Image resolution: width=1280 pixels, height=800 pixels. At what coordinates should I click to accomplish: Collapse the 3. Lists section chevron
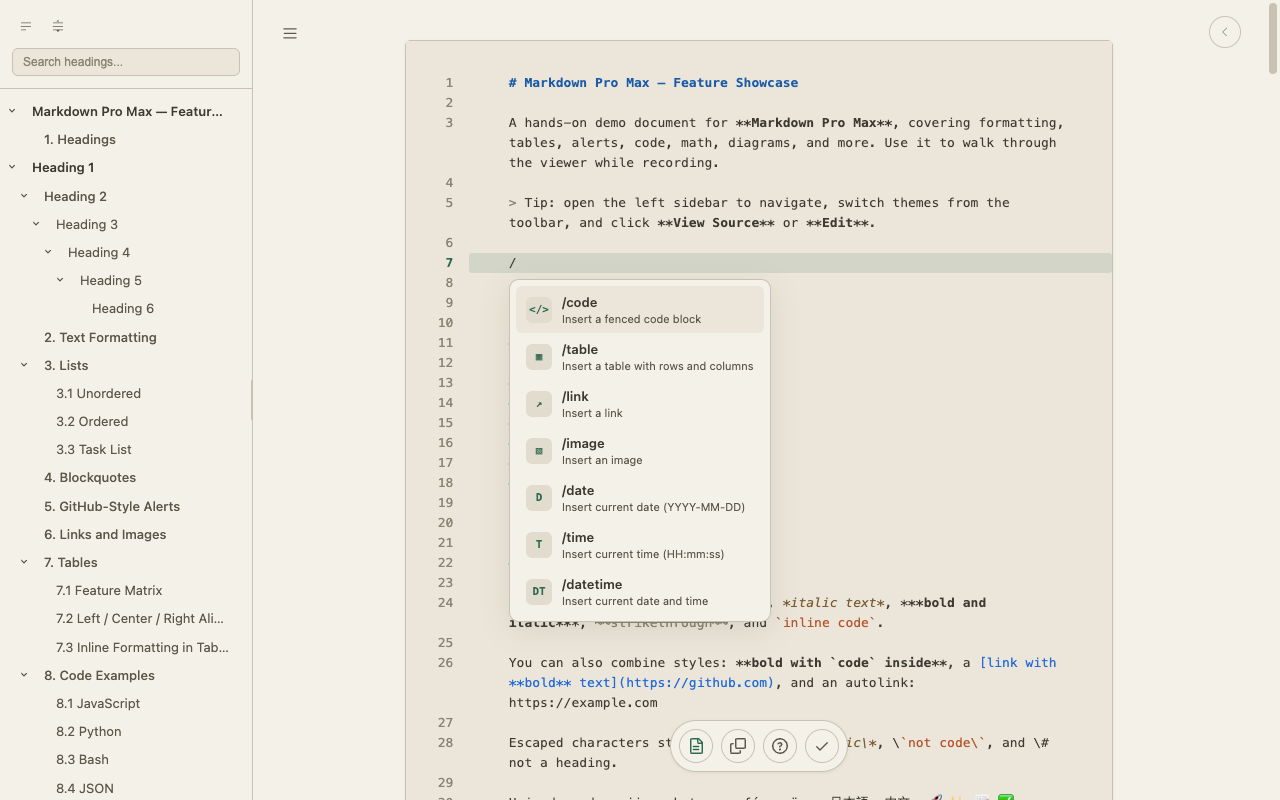(24, 365)
